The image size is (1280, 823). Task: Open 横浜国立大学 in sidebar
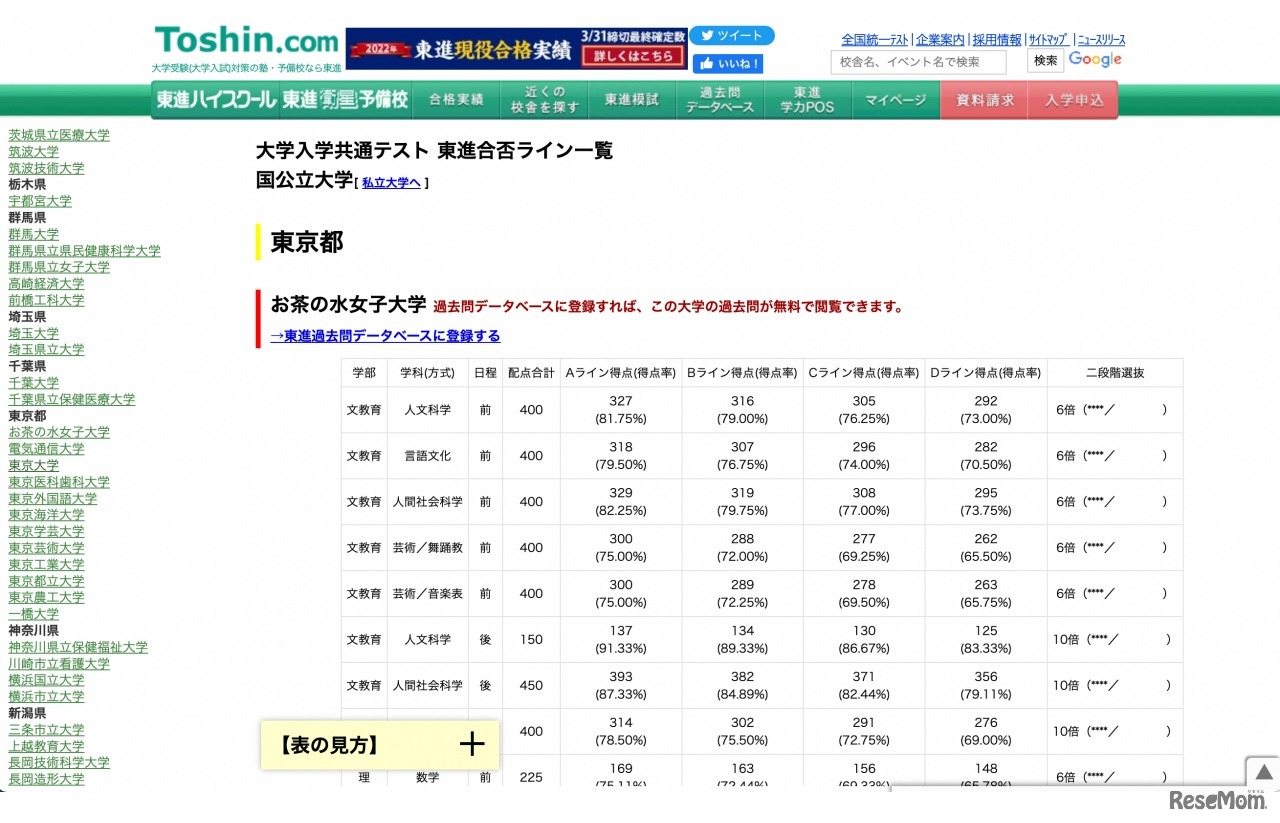46,680
